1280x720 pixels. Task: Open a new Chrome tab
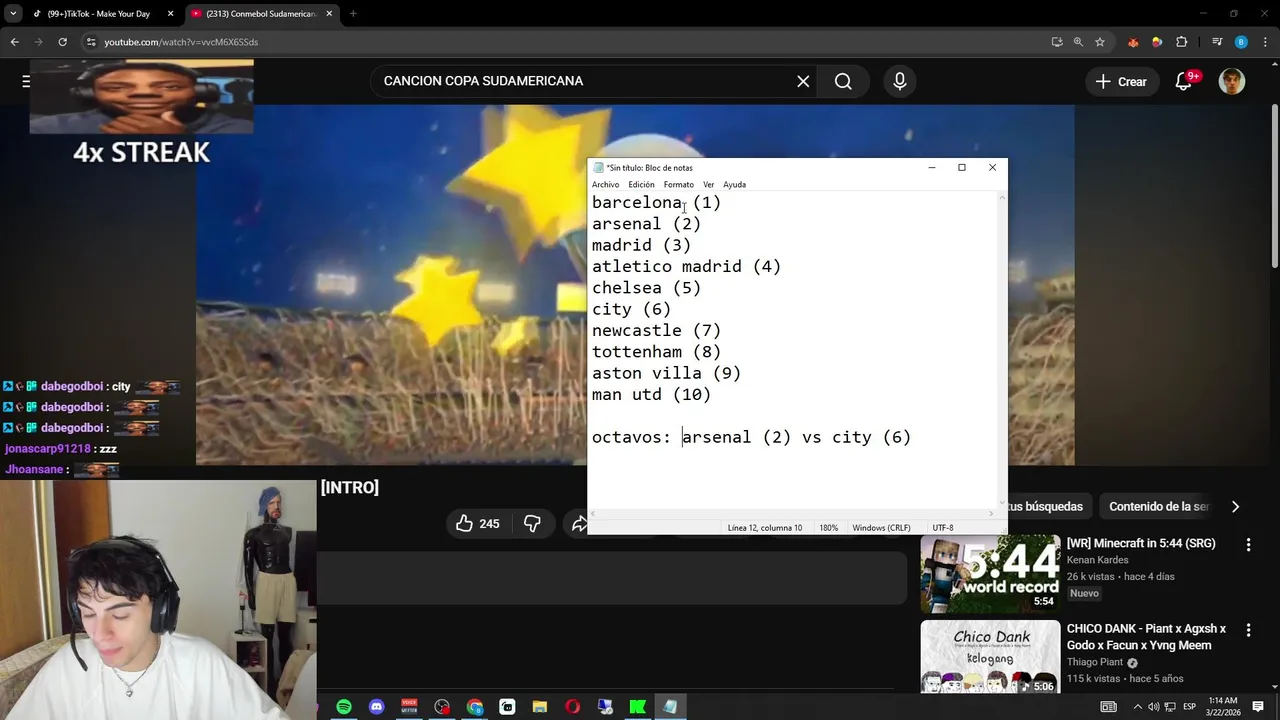click(353, 14)
